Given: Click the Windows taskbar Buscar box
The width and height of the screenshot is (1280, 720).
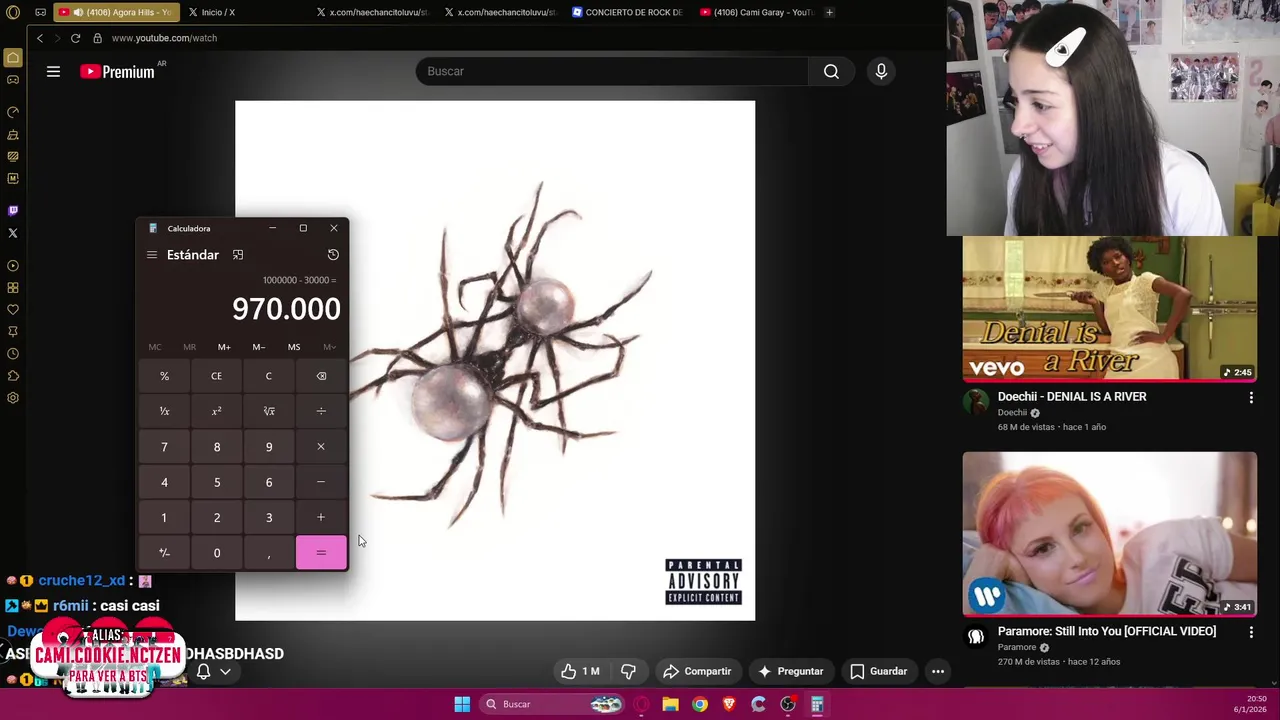Looking at the screenshot, I should 552,704.
